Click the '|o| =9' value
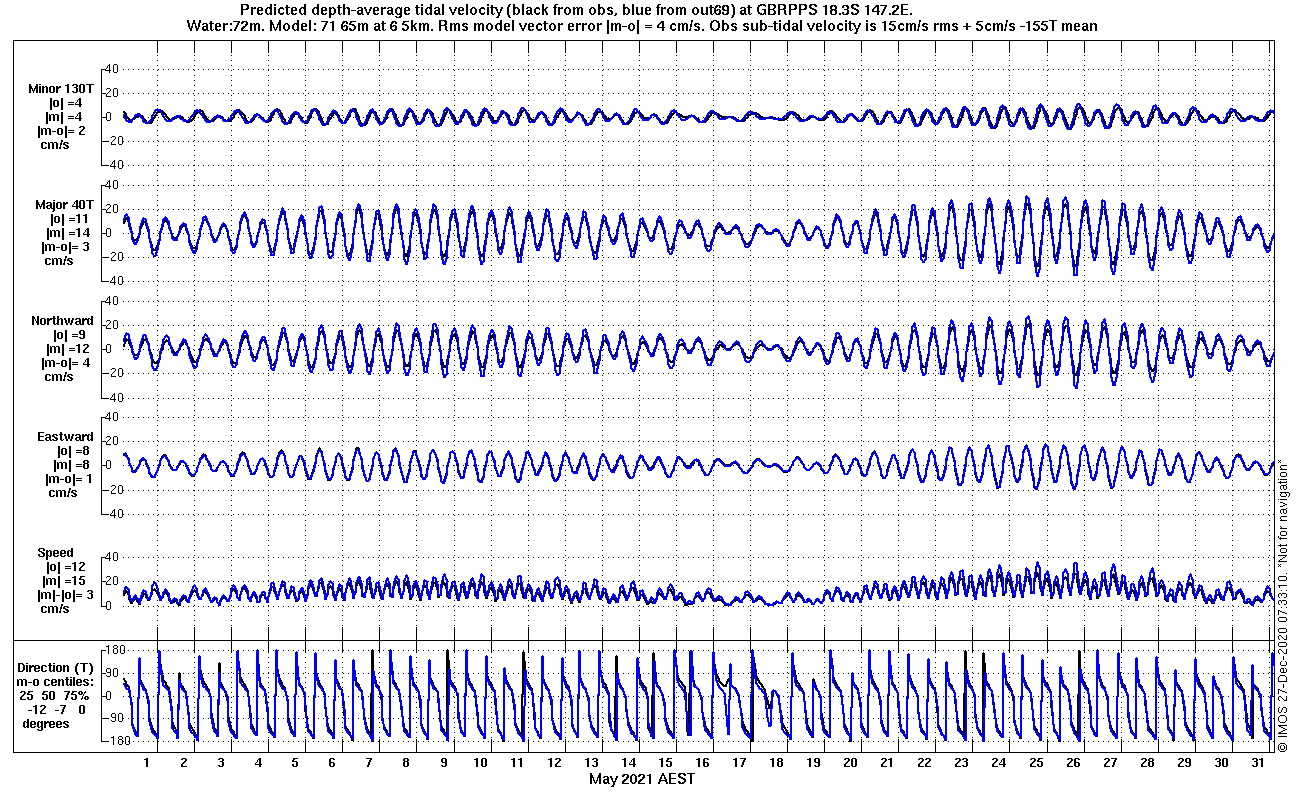The width and height of the screenshot is (1300, 800). [x=69, y=335]
